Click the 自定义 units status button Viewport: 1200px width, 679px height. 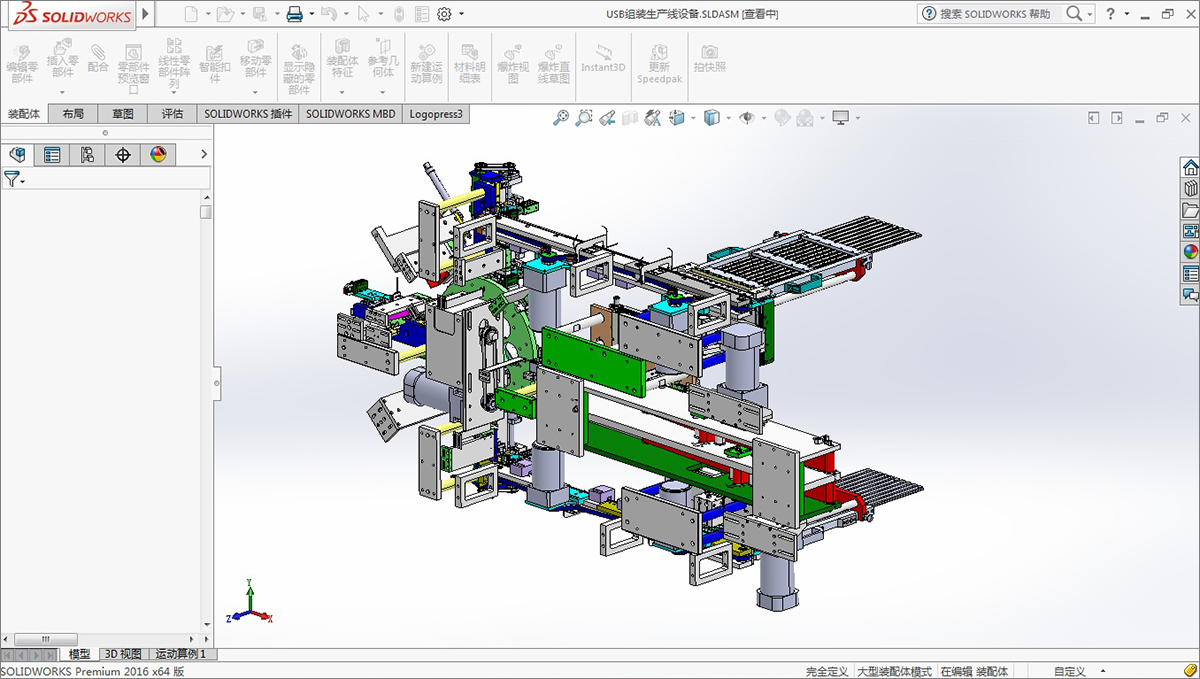[x=1070, y=671]
